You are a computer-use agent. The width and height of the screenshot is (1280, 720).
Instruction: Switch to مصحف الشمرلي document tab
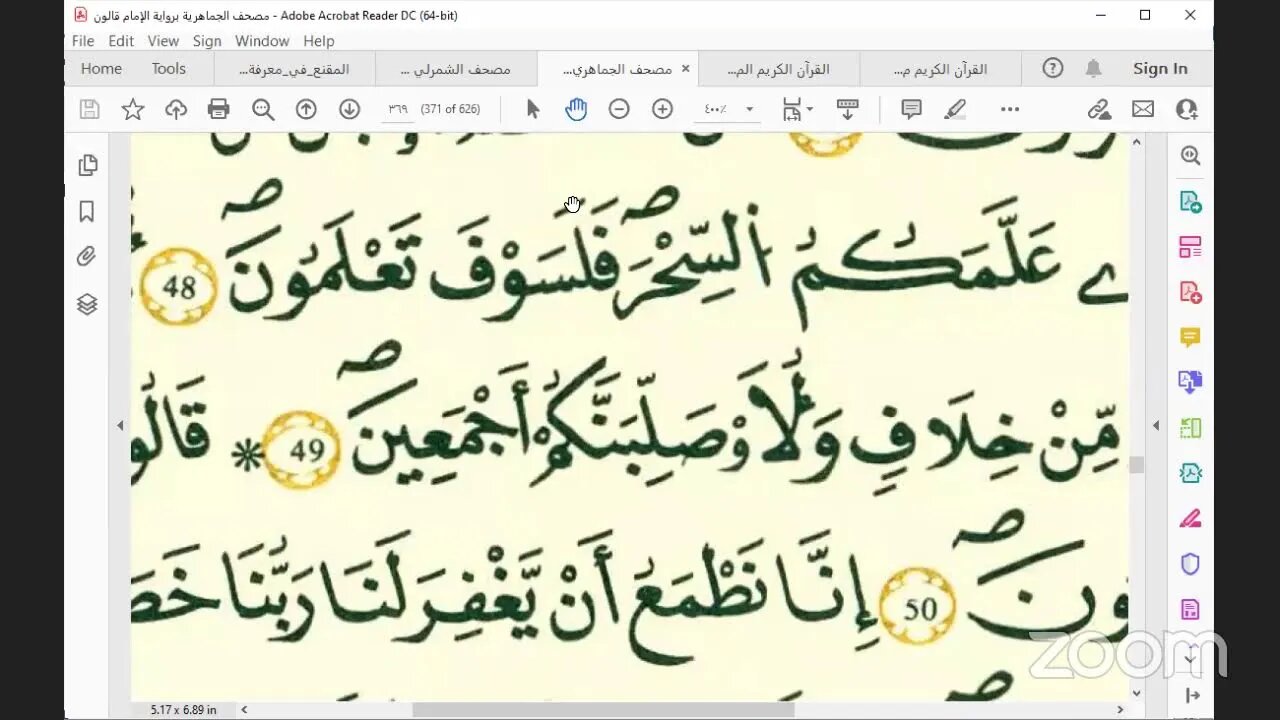pyautogui.click(x=456, y=69)
